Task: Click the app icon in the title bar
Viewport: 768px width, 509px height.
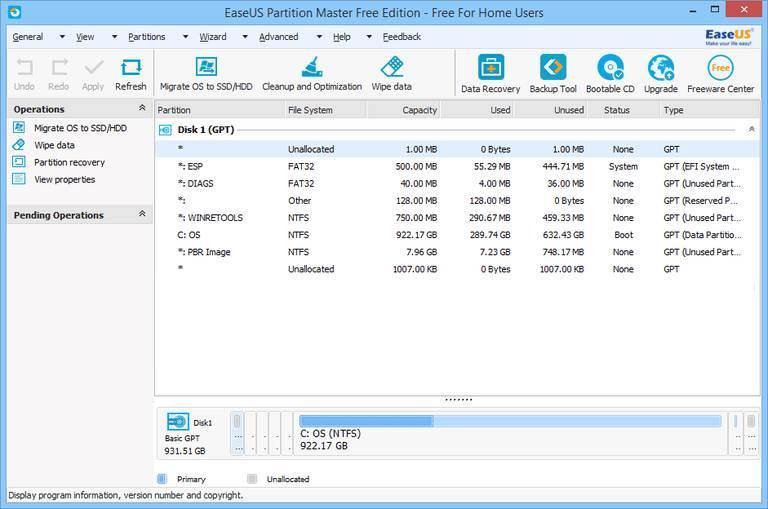Action: pyautogui.click(x=14, y=12)
